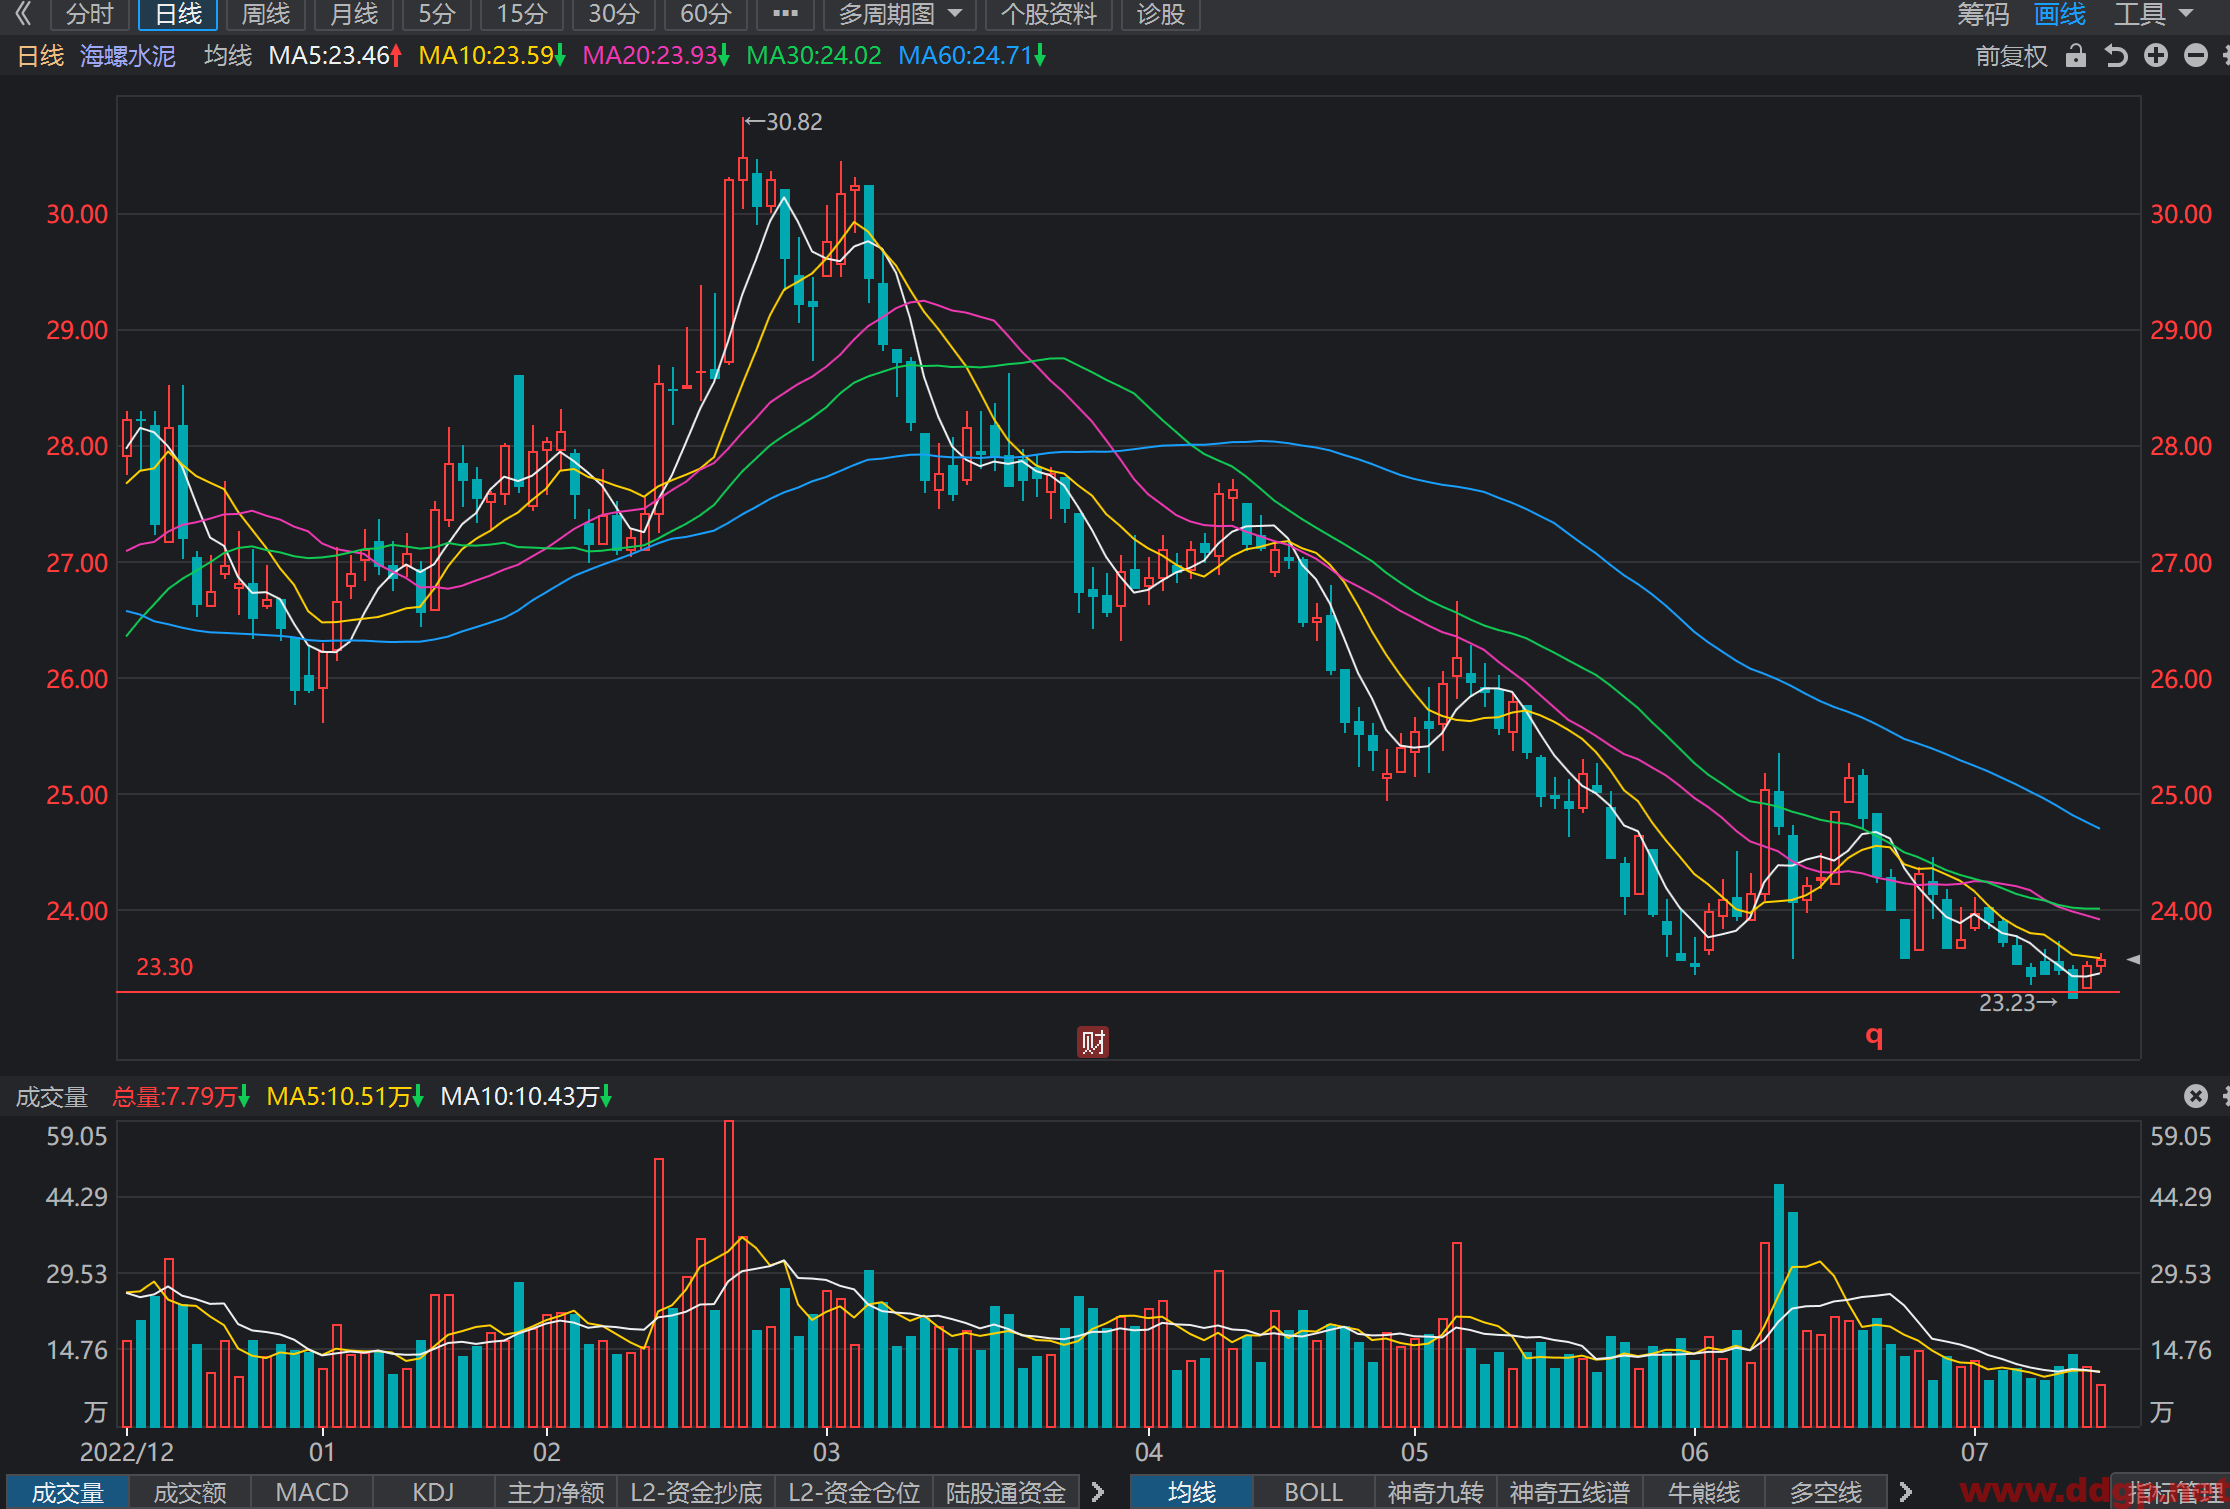
Task: Click the 诊股 diagnosis button
Action: 1161,14
